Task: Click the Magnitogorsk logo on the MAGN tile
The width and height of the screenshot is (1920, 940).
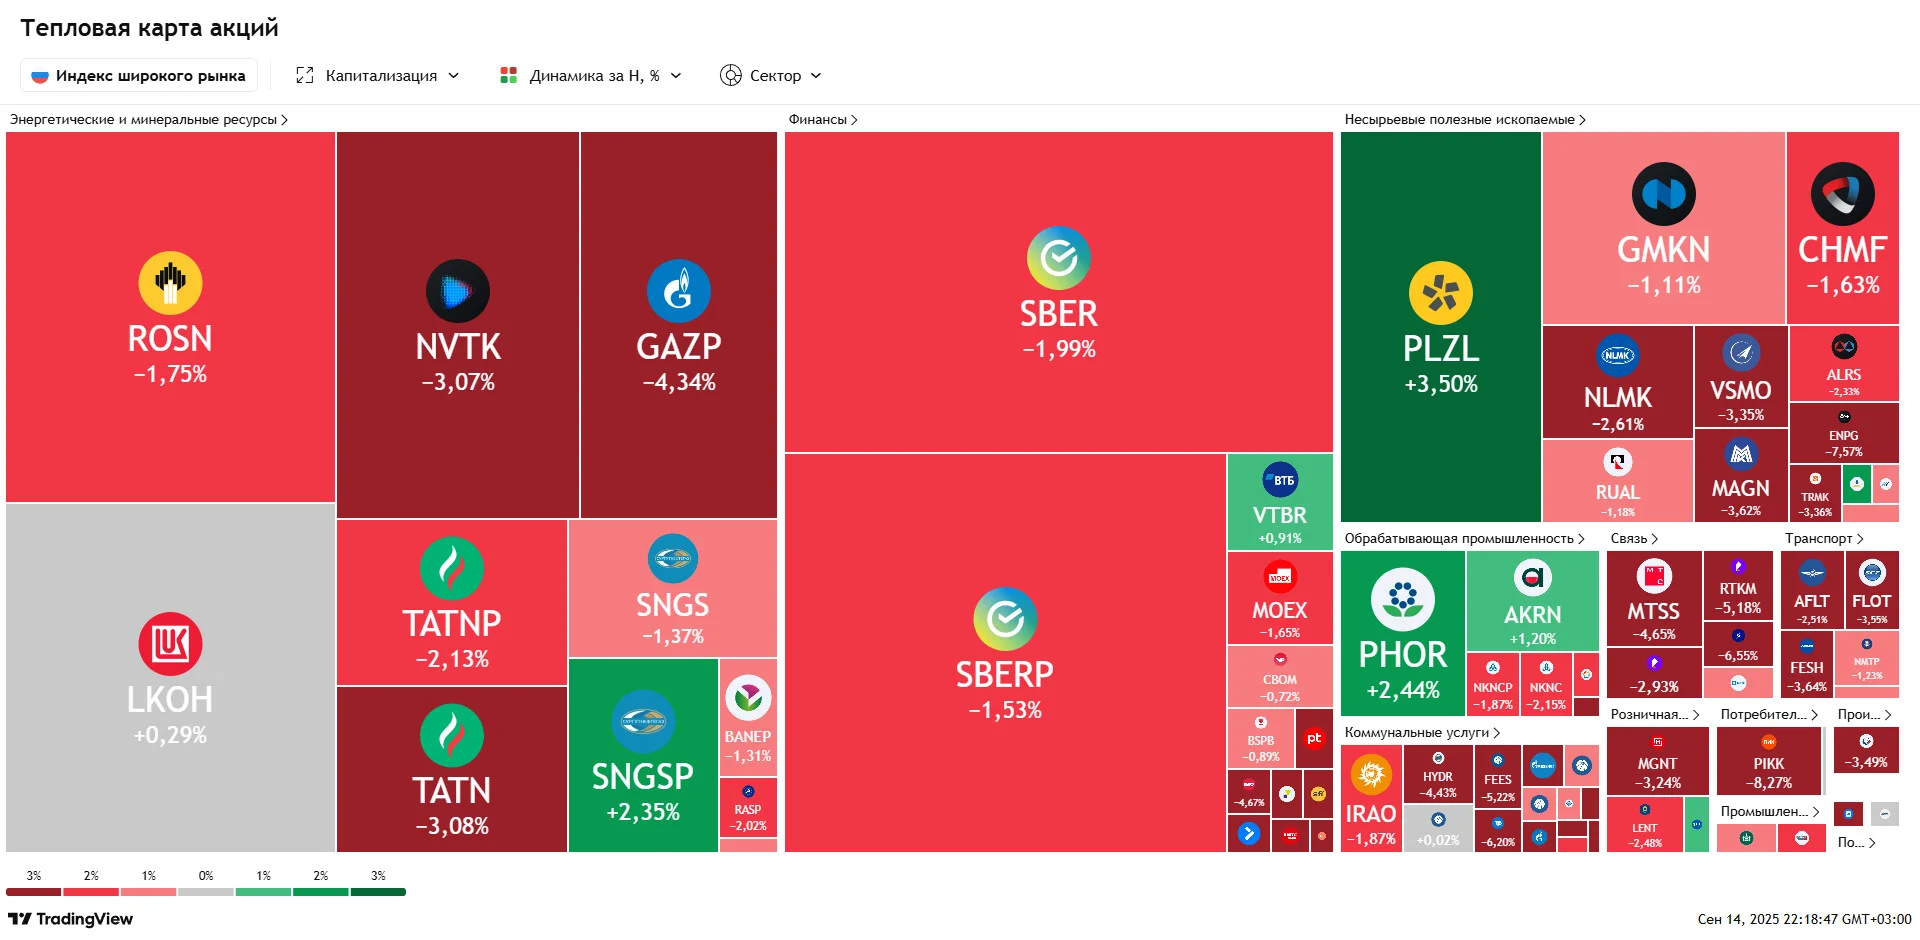Action: [x=1741, y=455]
